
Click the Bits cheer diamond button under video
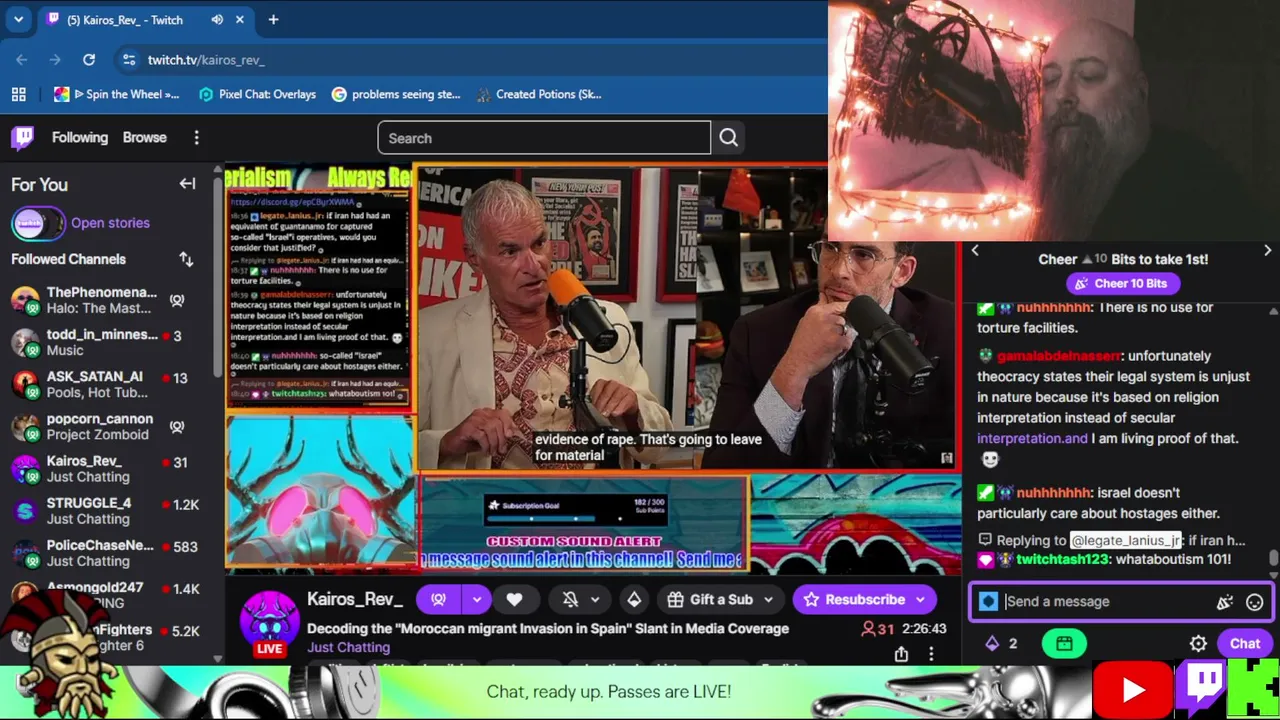tap(634, 599)
